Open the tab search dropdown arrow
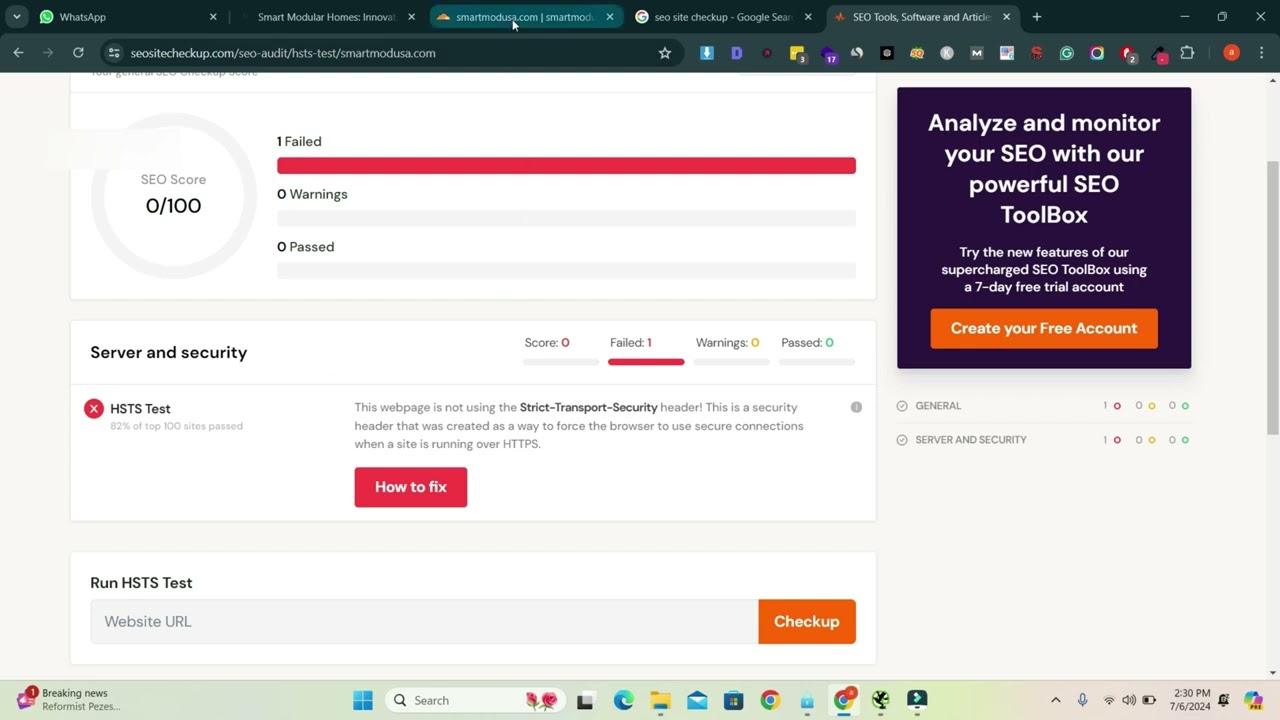 (x=17, y=17)
